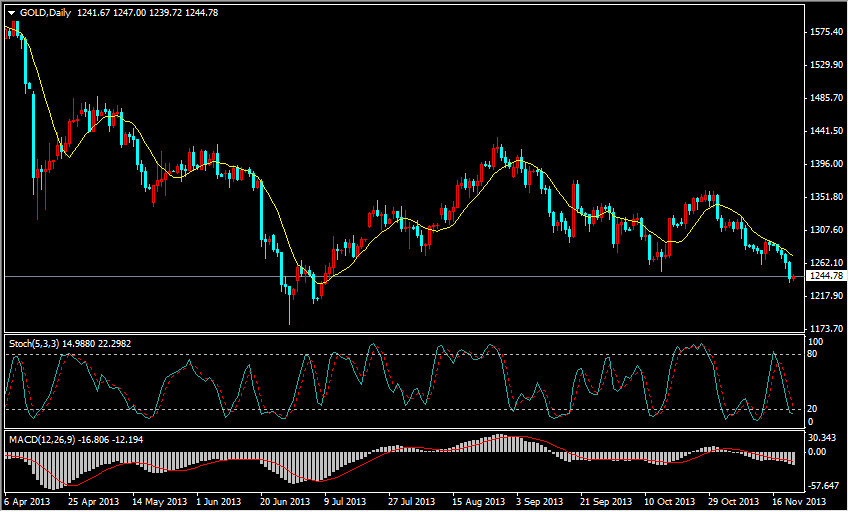849x512 pixels.
Task: Click the 1396.00 price scale label
Action: (826, 163)
